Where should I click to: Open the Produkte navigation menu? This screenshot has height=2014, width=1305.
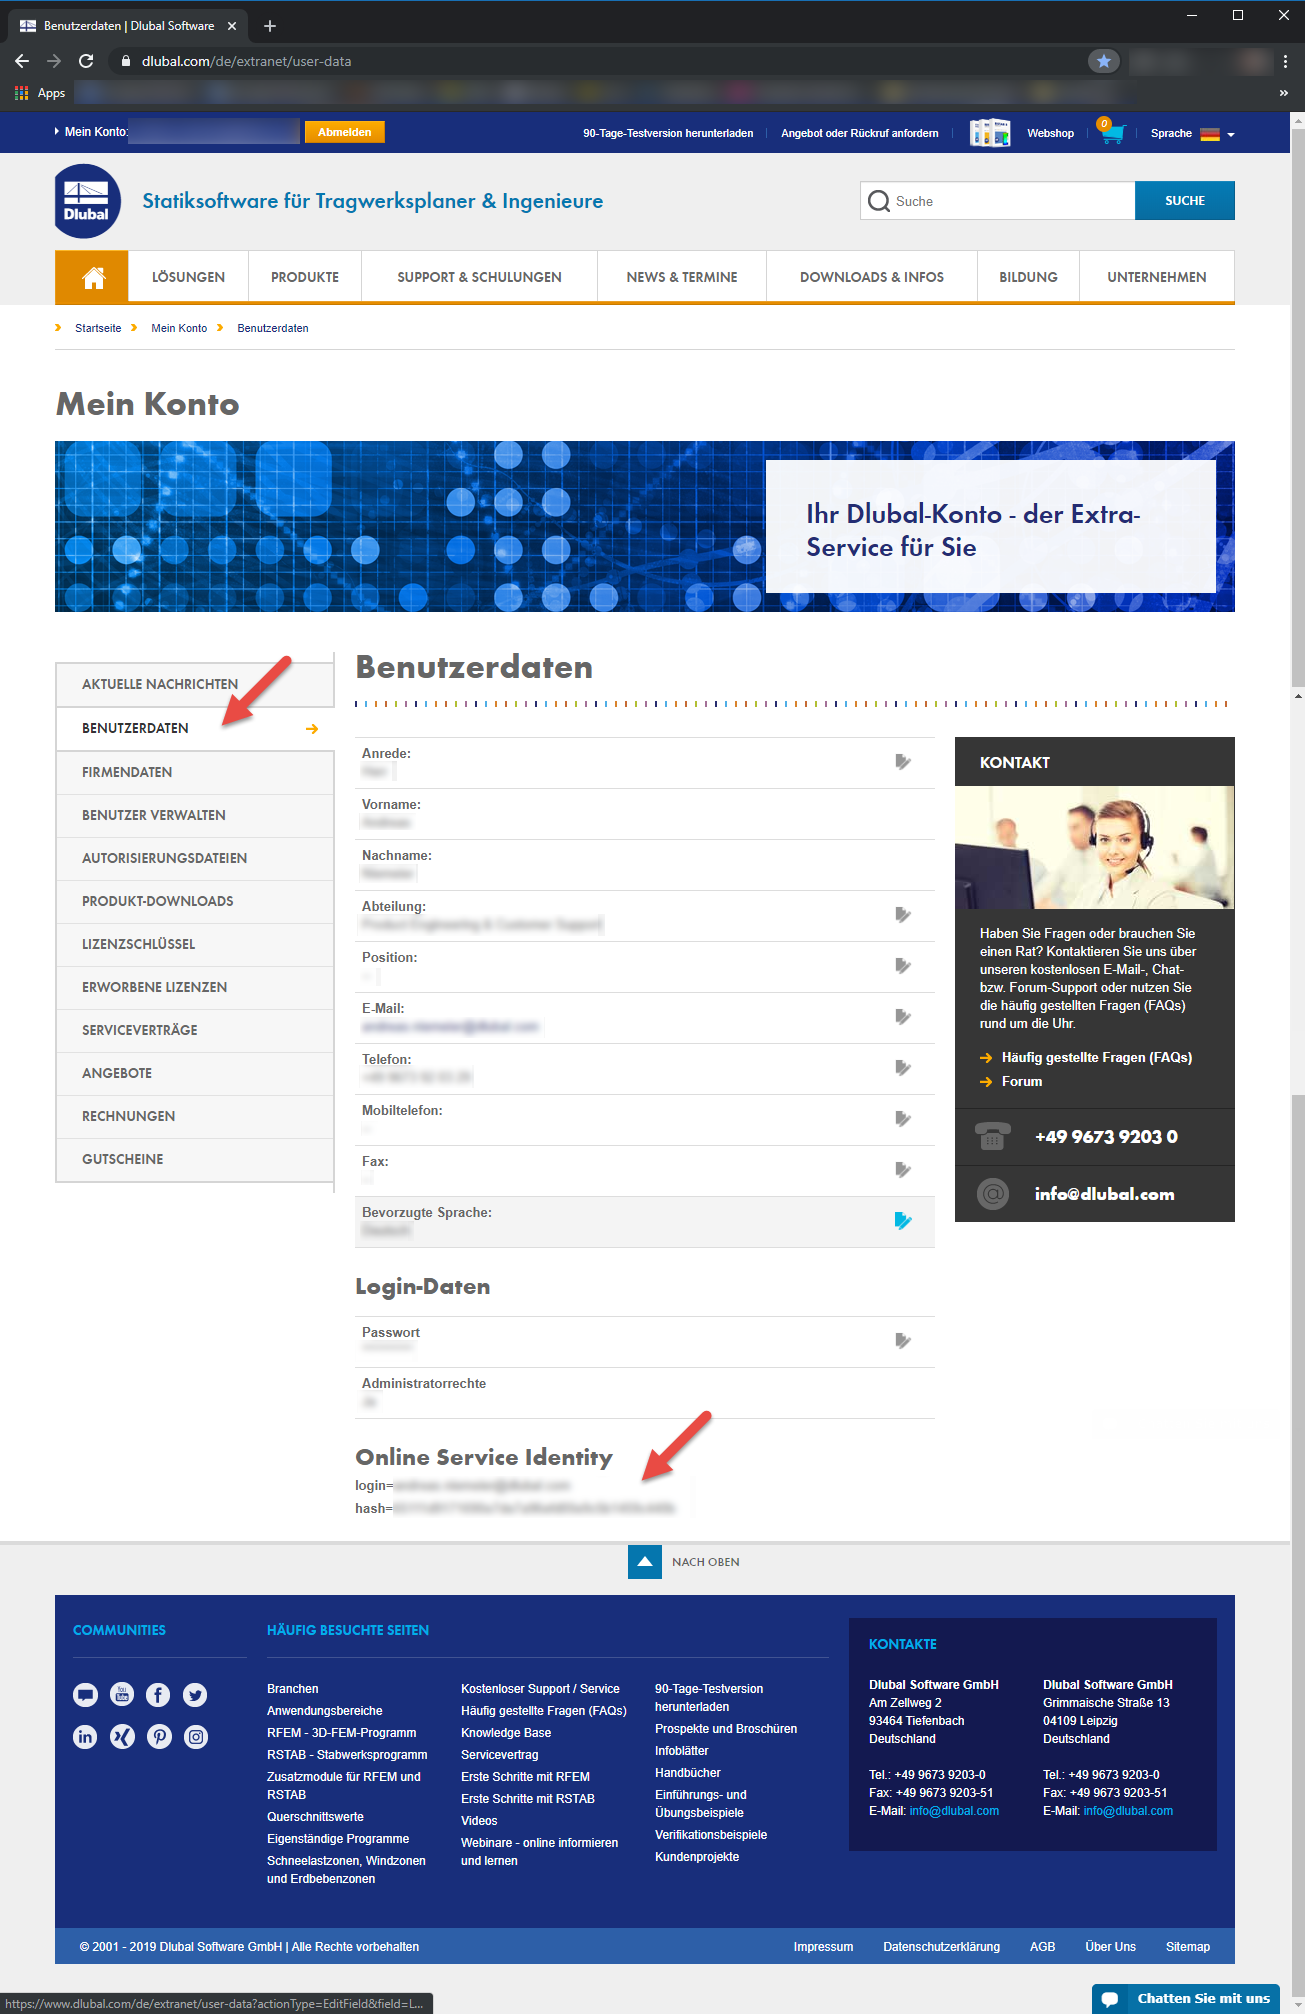pos(305,277)
